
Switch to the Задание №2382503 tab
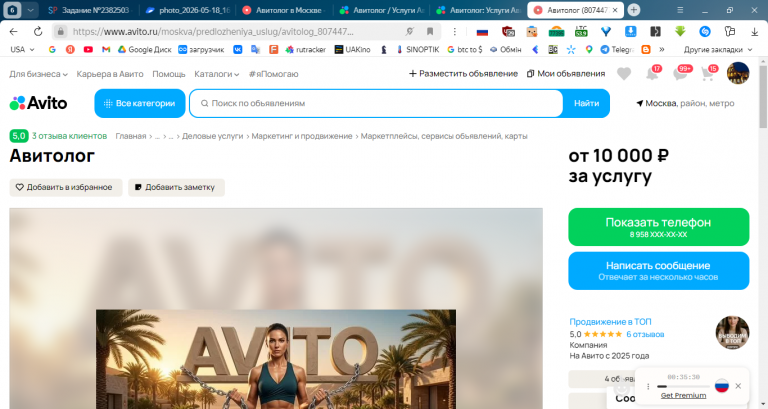(90, 10)
